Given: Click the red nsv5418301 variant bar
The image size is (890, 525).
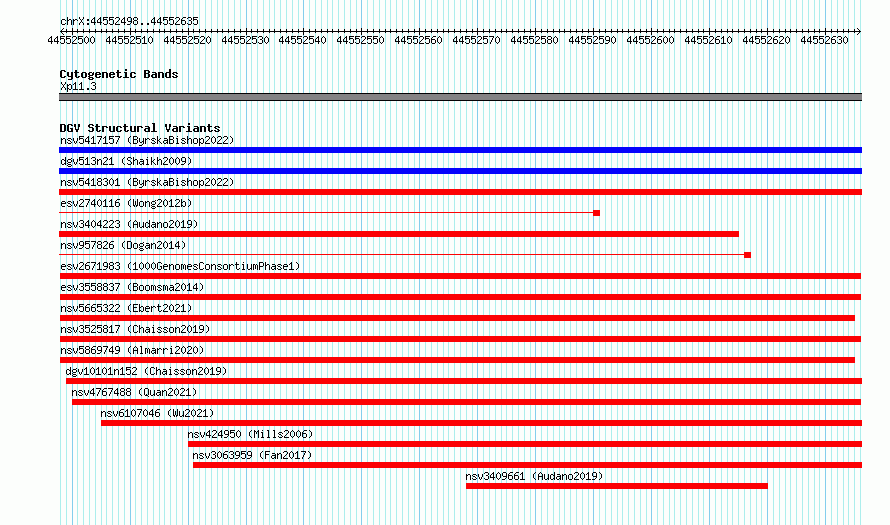Looking at the screenshot, I should click(x=460, y=192).
